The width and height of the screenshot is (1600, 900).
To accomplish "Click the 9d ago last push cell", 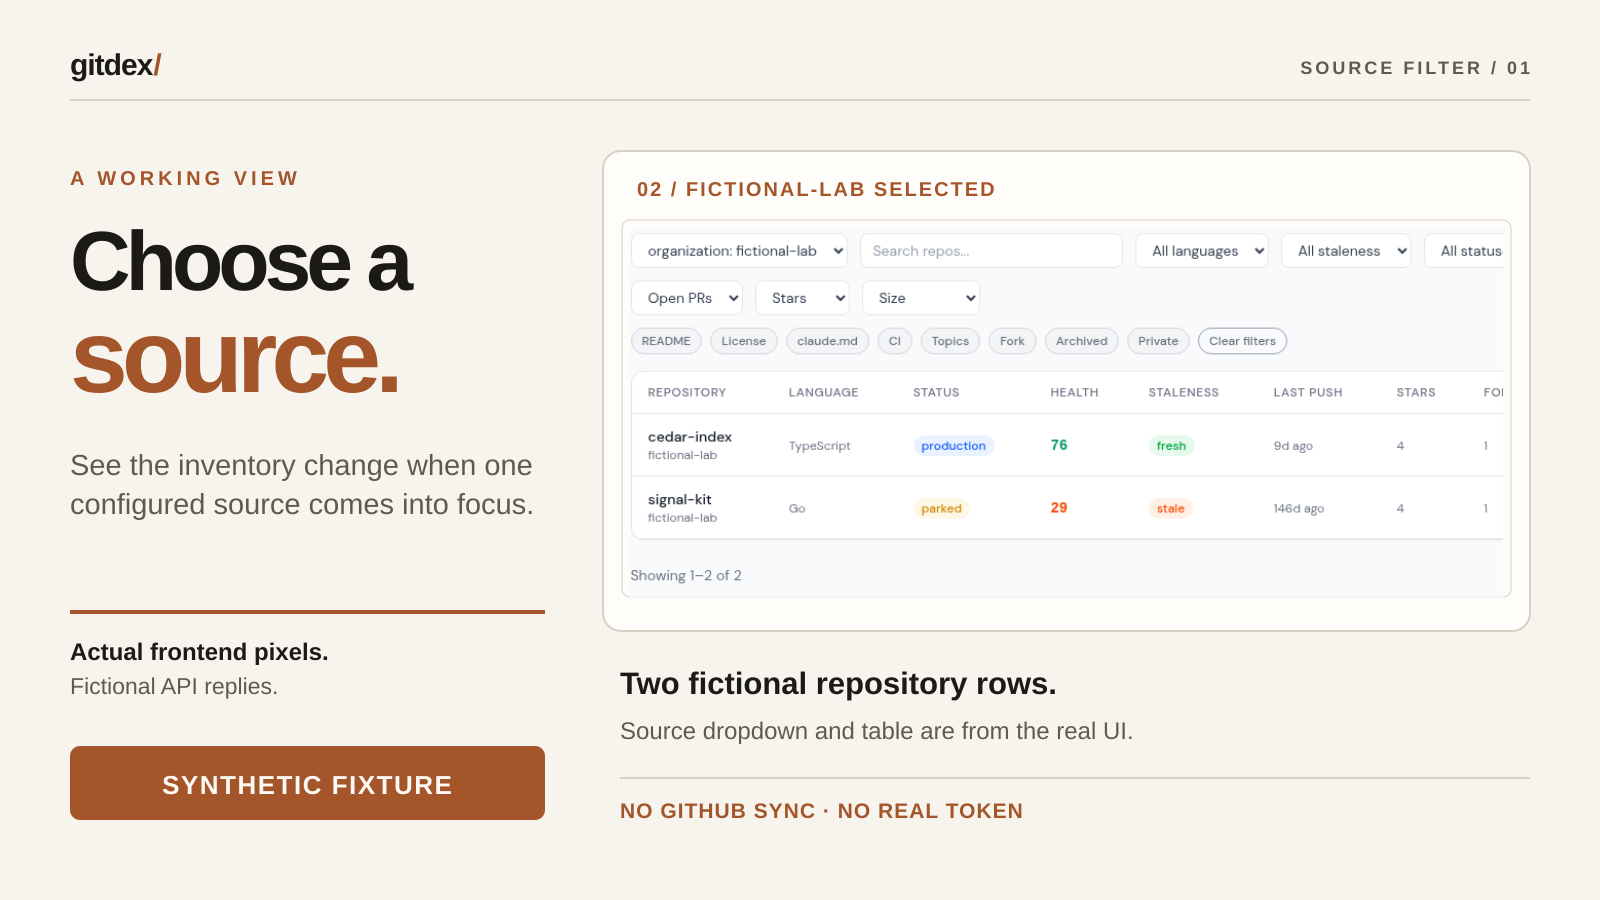I will pyautogui.click(x=1293, y=446).
